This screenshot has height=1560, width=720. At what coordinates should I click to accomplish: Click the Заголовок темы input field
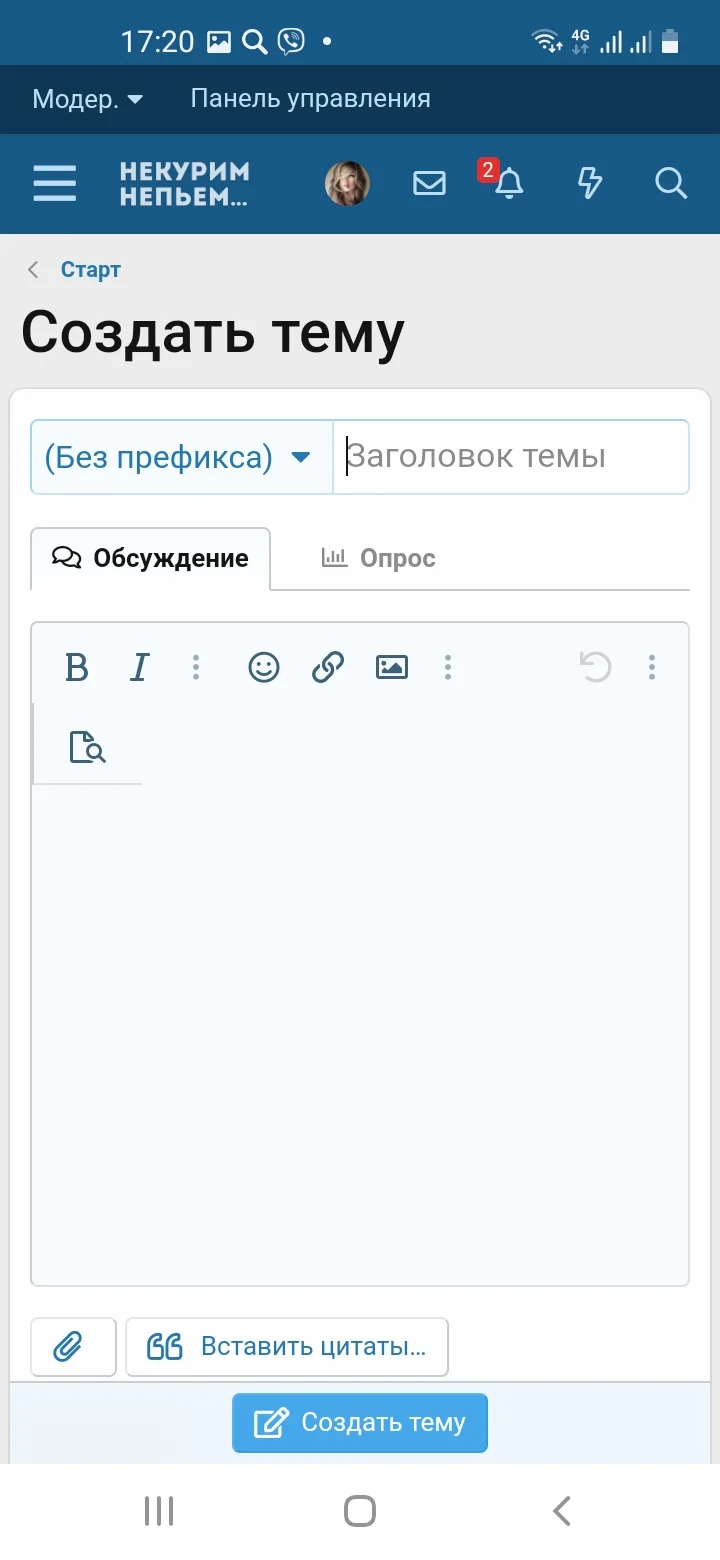click(510, 456)
